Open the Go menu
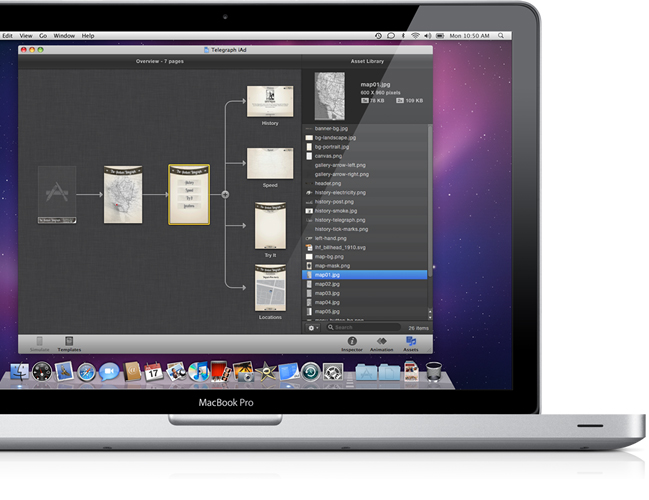The image size is (649, 500). 43,36
